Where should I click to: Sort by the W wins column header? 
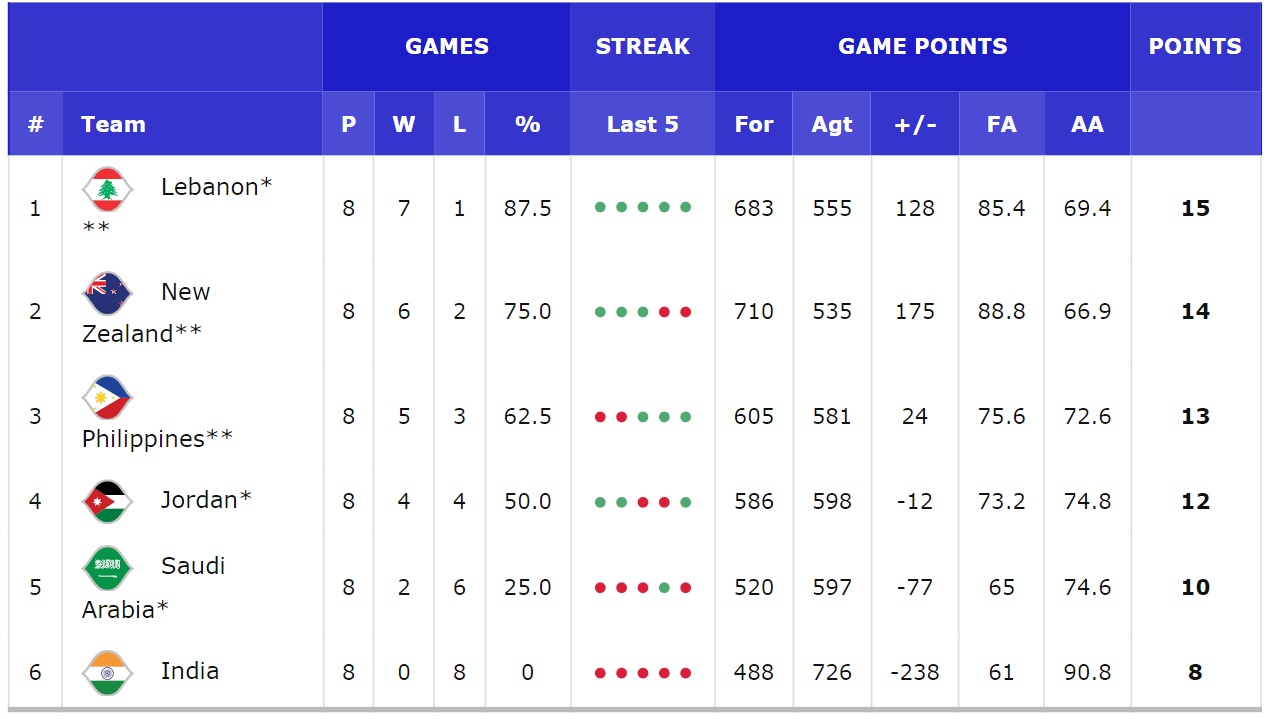pyautogui.click(x=404, y=124)
